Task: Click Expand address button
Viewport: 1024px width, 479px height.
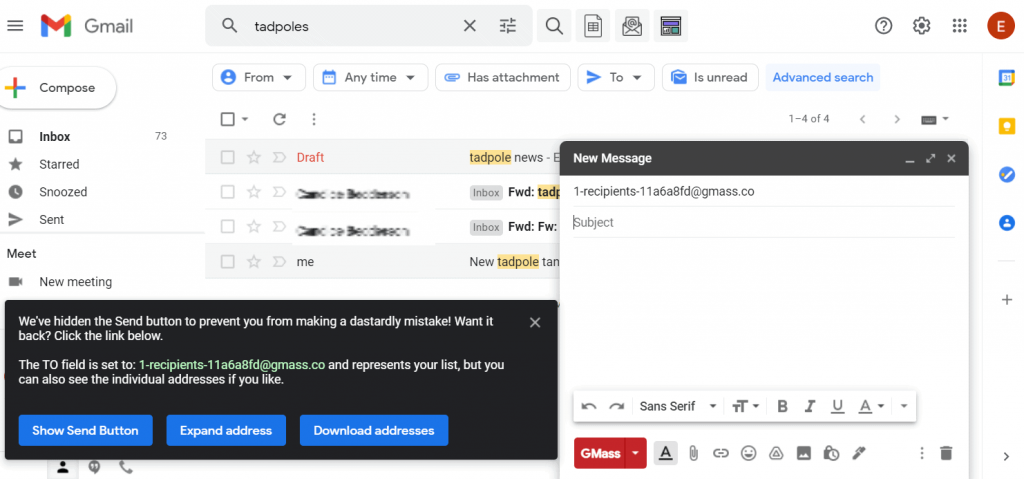Action: [x=226, y=431]
